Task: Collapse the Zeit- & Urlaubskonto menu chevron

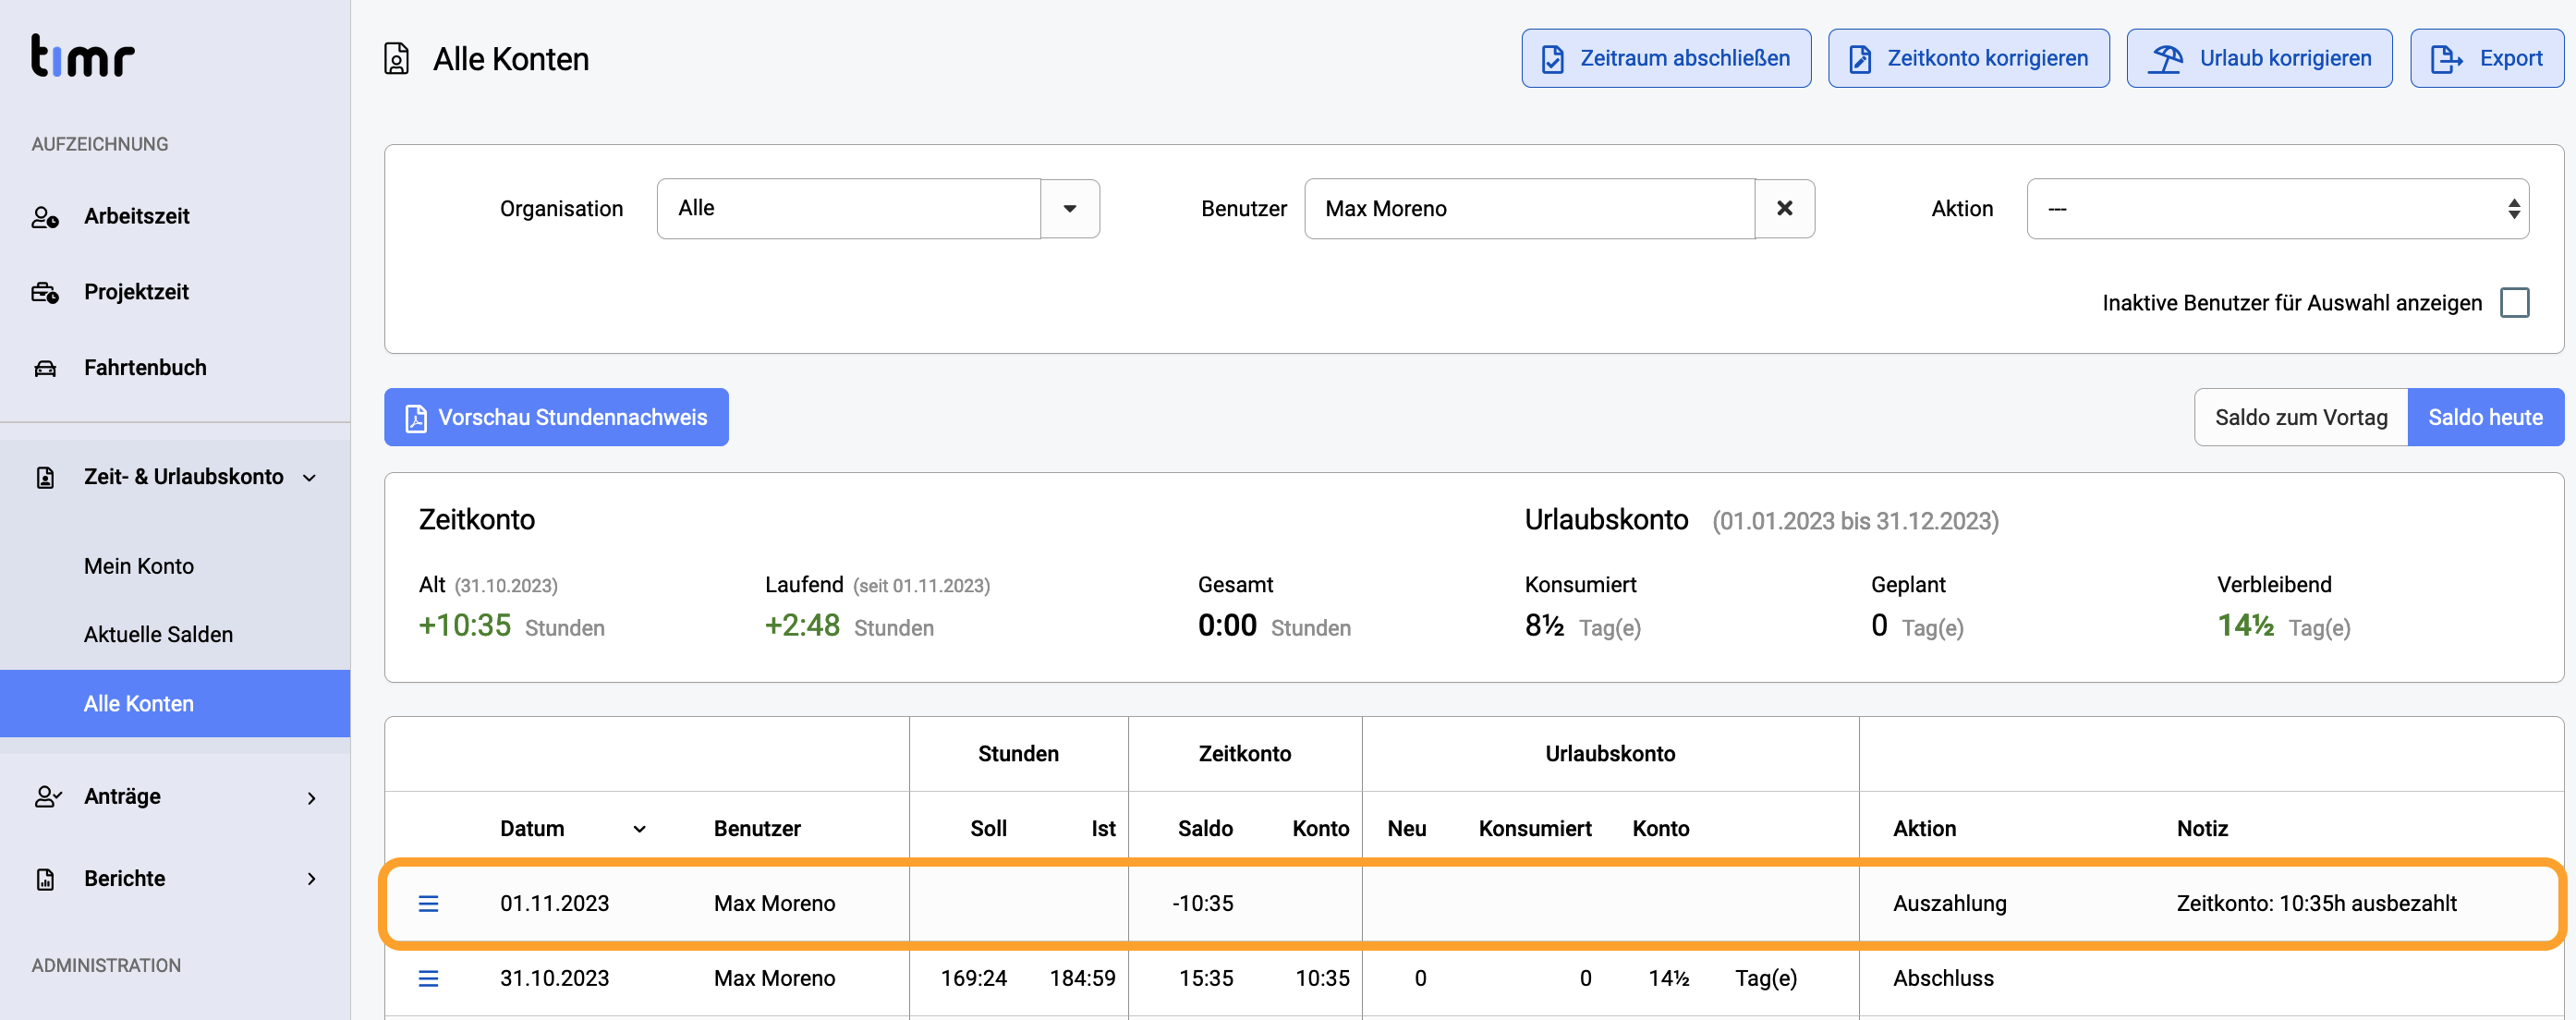Action: pyautogui.click(x=310, y=478)
